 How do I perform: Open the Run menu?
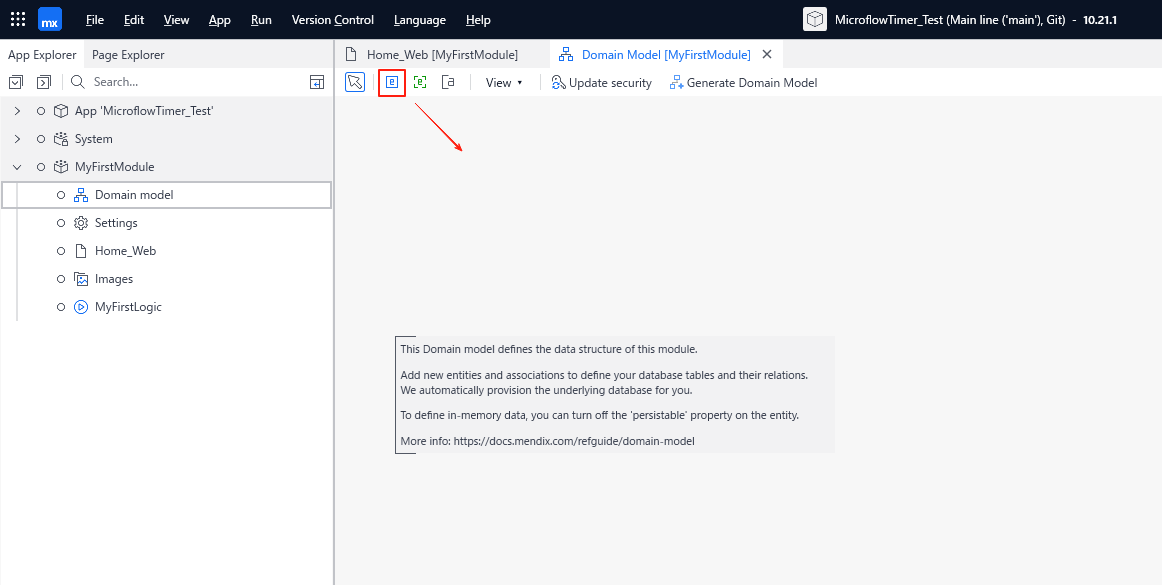(x=262, y=20)
